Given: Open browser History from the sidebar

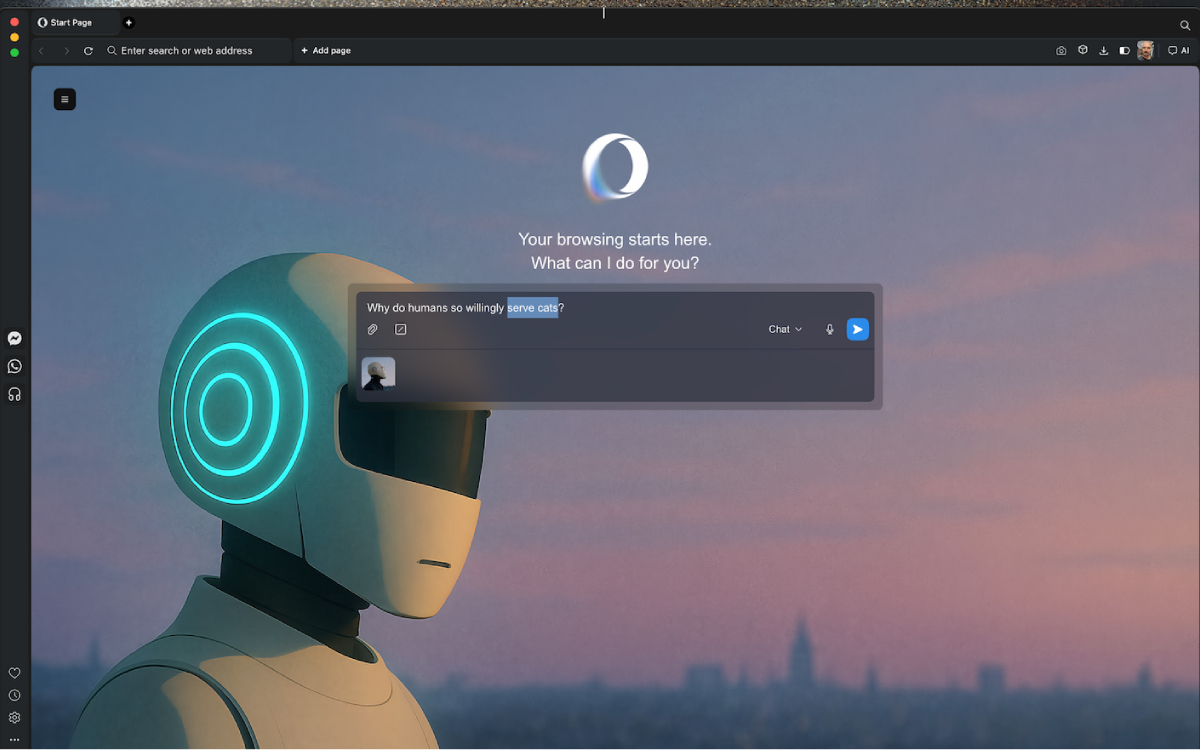Looking at the screenshot, I should click(14, 695).
